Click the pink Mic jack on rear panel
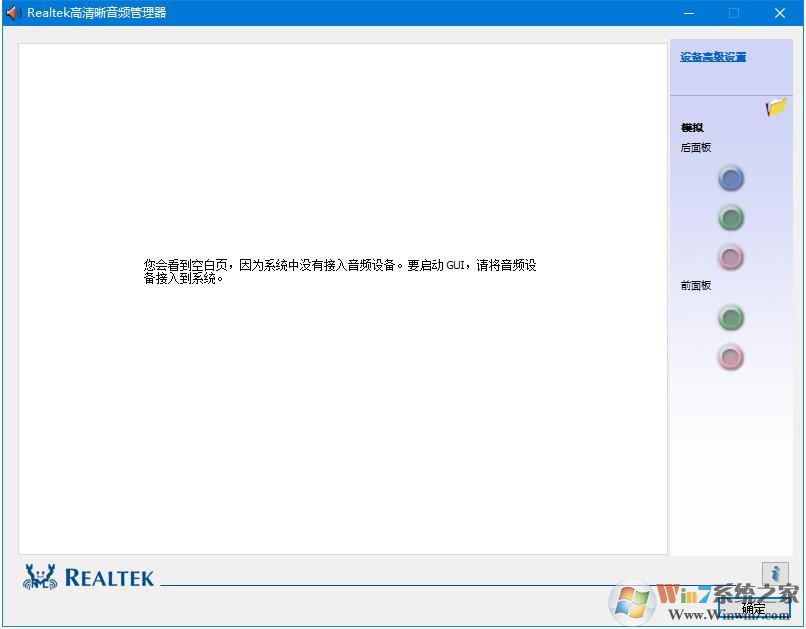 coord(731,257)
